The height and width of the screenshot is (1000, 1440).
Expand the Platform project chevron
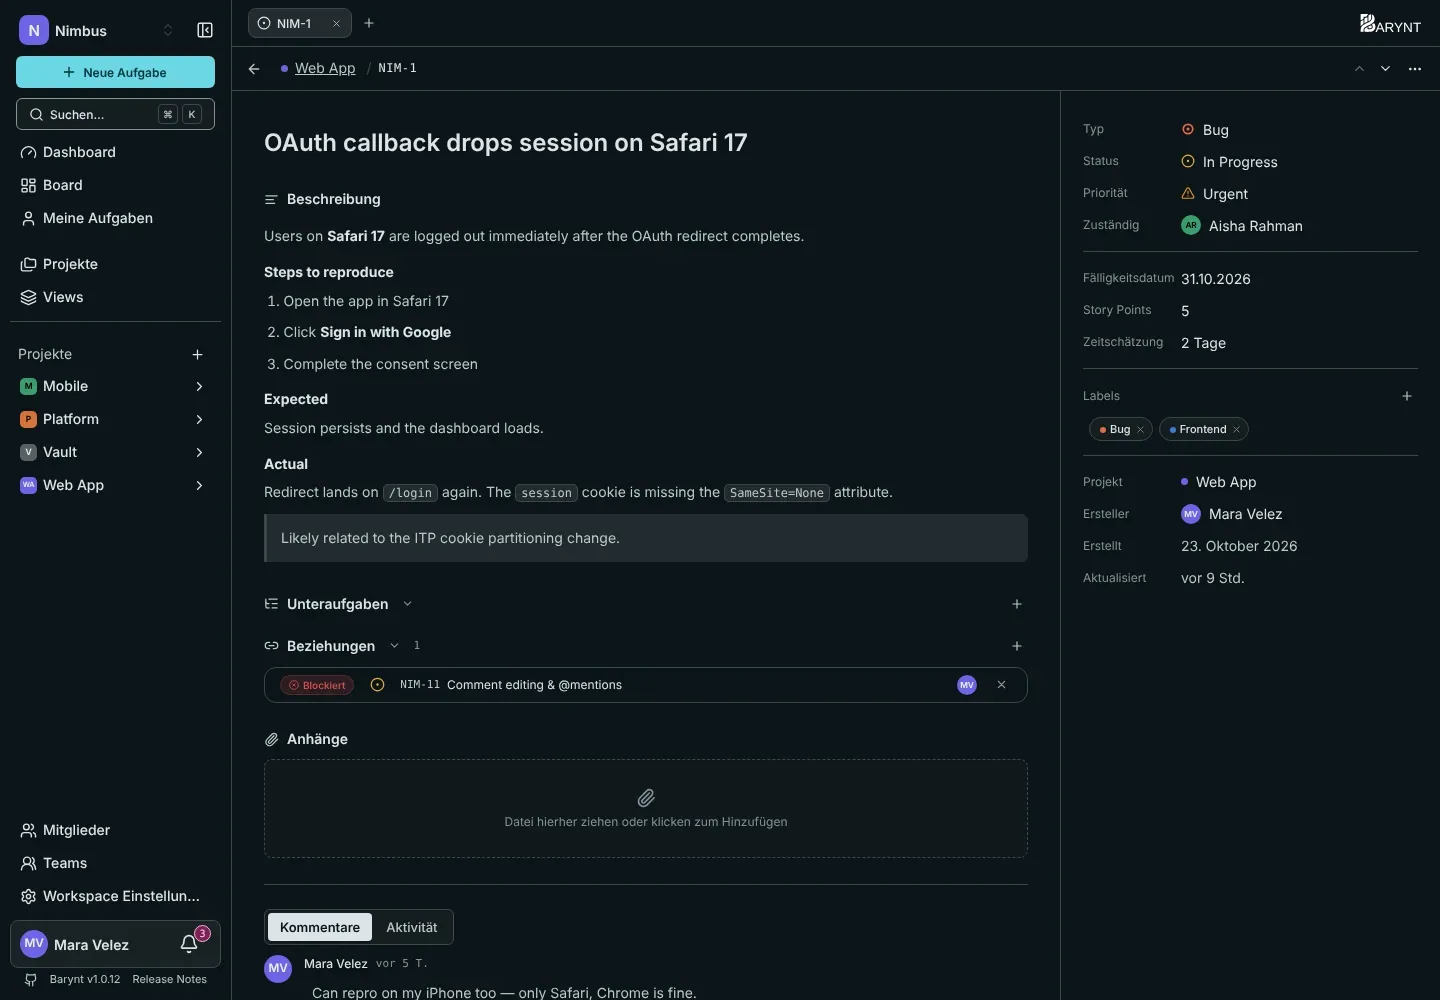pyautogui.click(x=199, y=419)
